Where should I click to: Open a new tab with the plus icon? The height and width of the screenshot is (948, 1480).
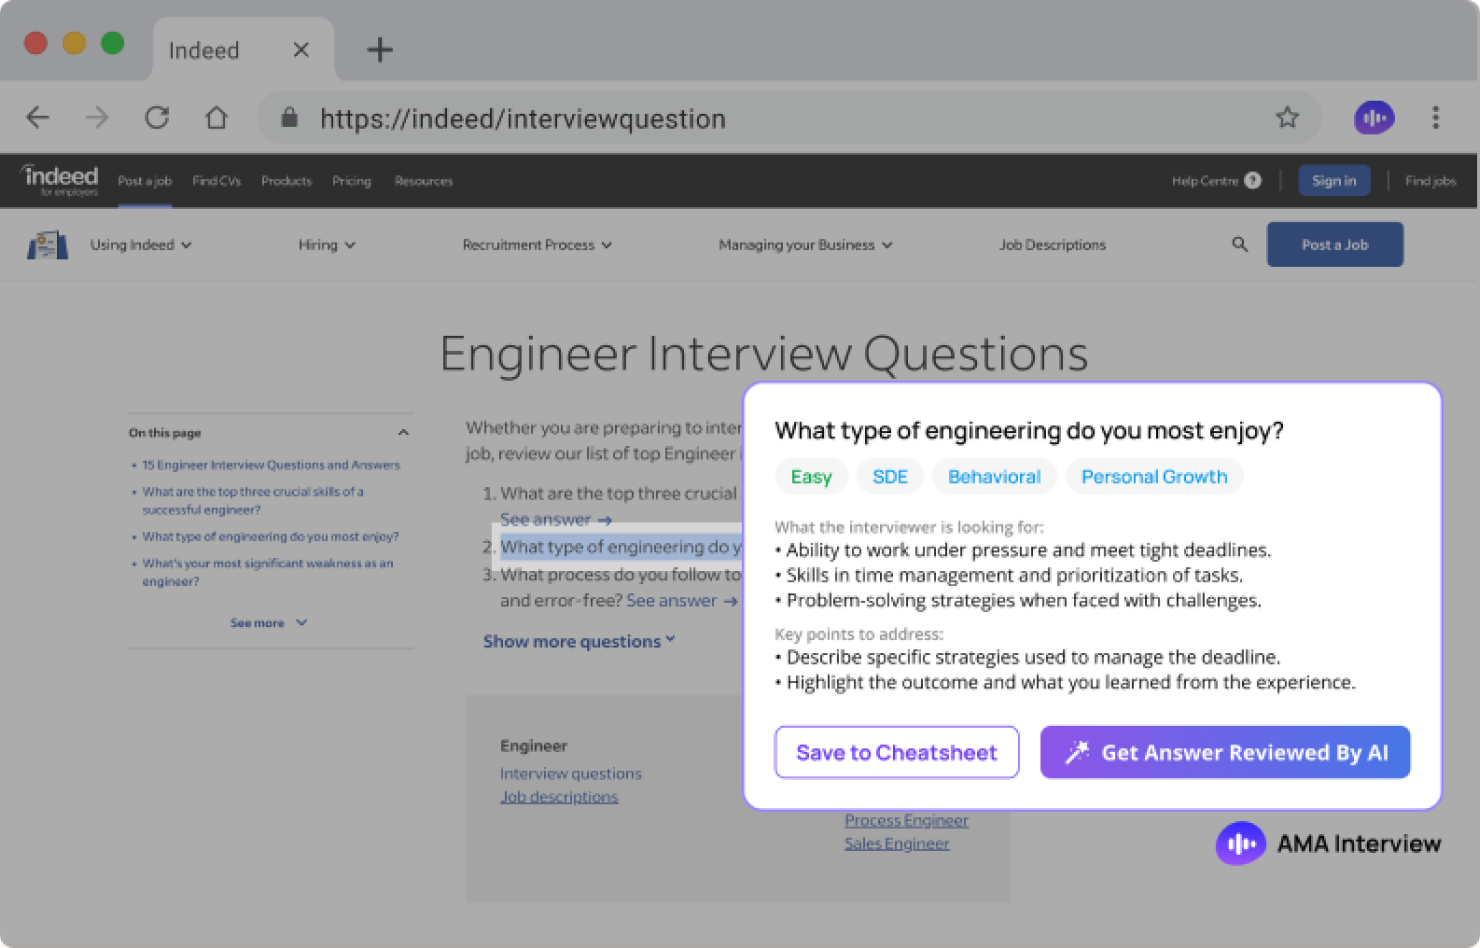click(380, 49)
